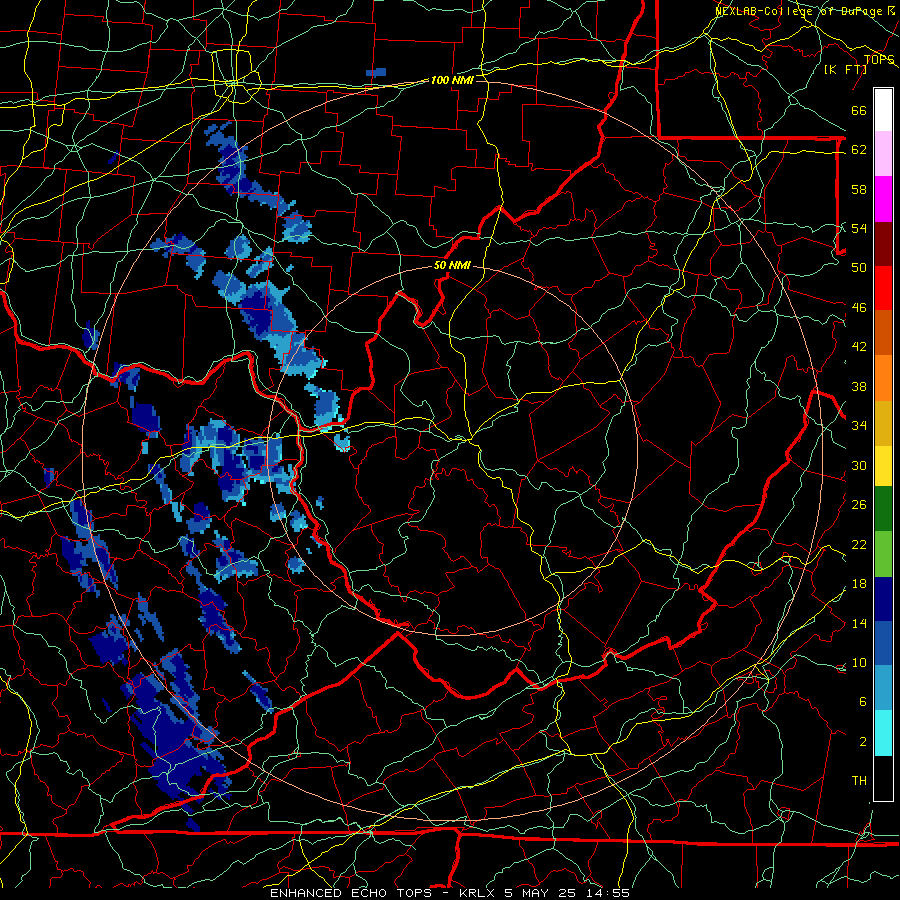Click the "[K FT]" units label
The image size is (900, 900).
point(845,69)
